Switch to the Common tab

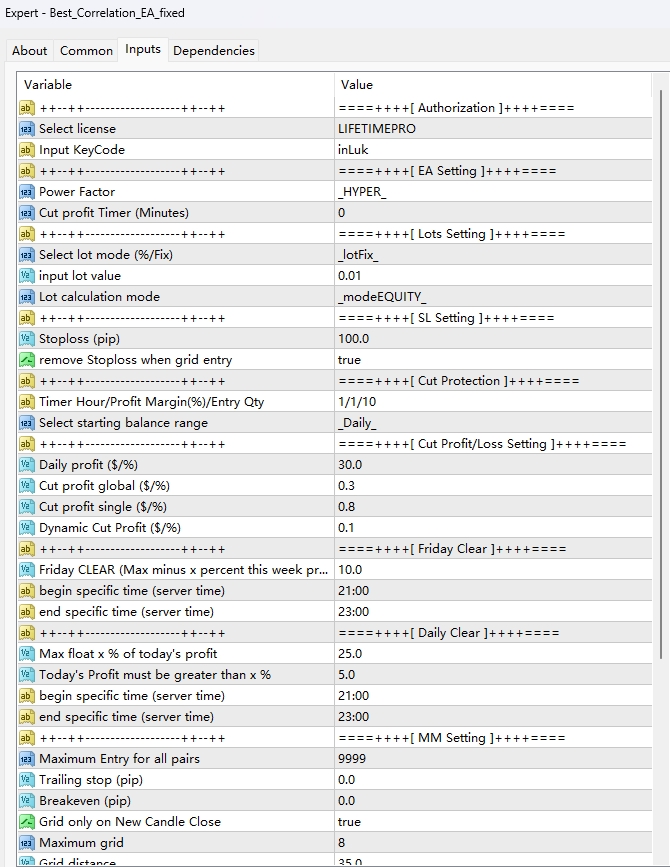coord(86,50)
